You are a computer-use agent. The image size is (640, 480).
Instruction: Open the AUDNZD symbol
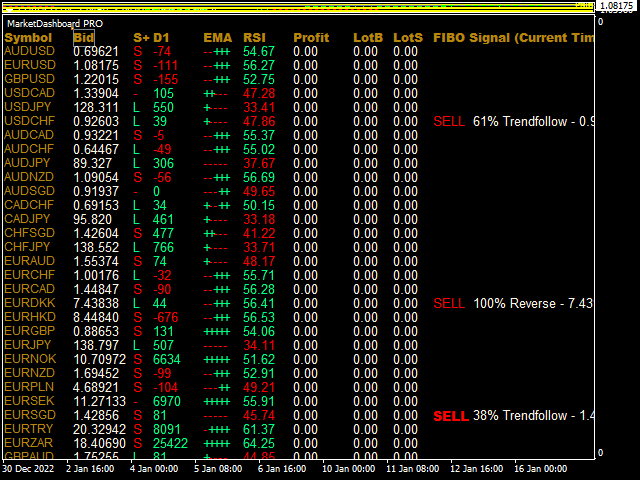click(29, 177)
